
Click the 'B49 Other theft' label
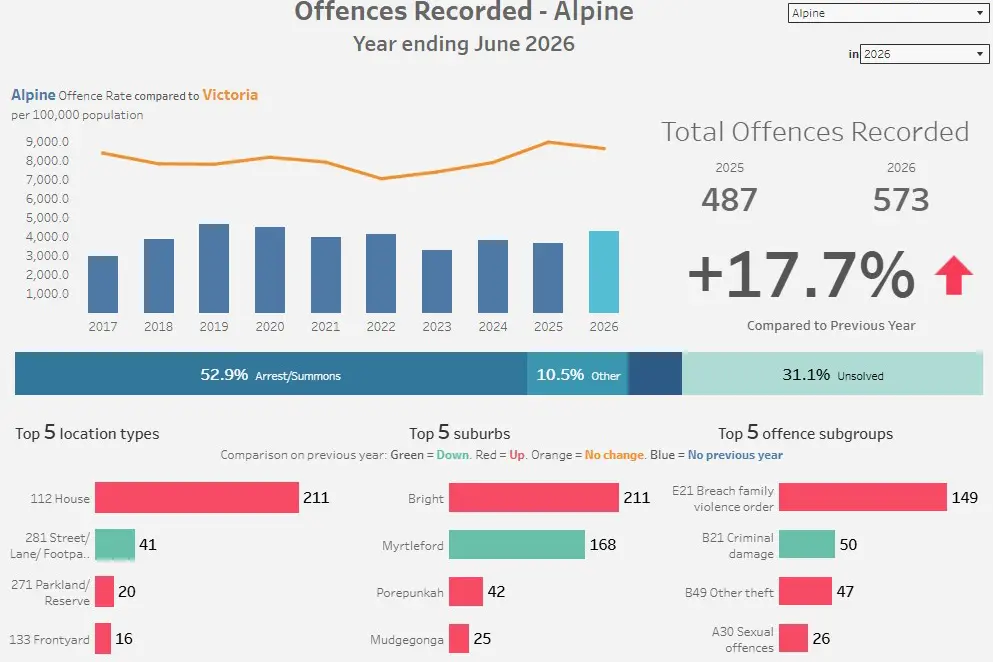click(x=729, y=592)
